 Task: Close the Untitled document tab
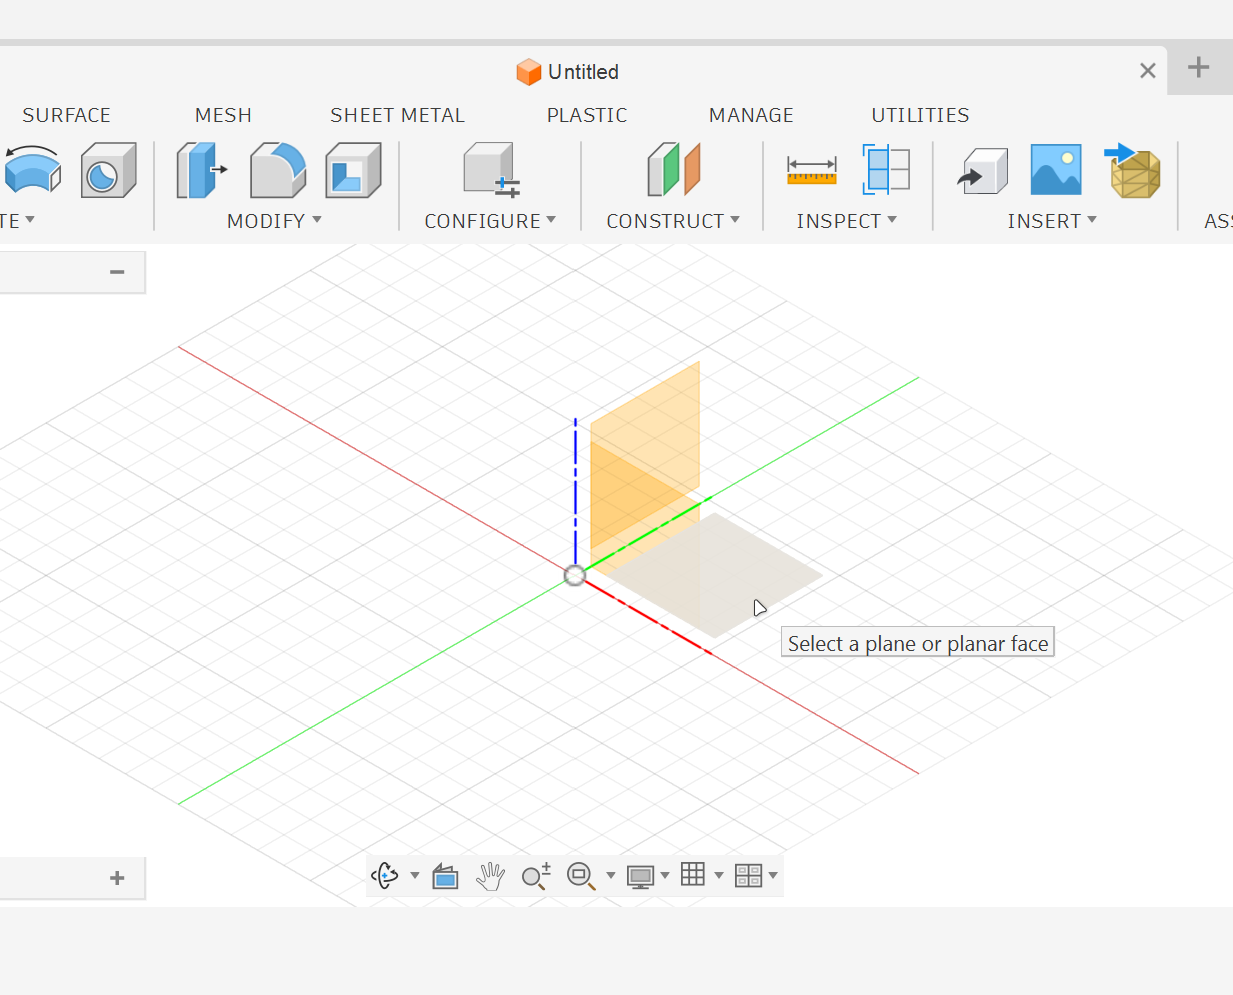tap(1148, 71)
